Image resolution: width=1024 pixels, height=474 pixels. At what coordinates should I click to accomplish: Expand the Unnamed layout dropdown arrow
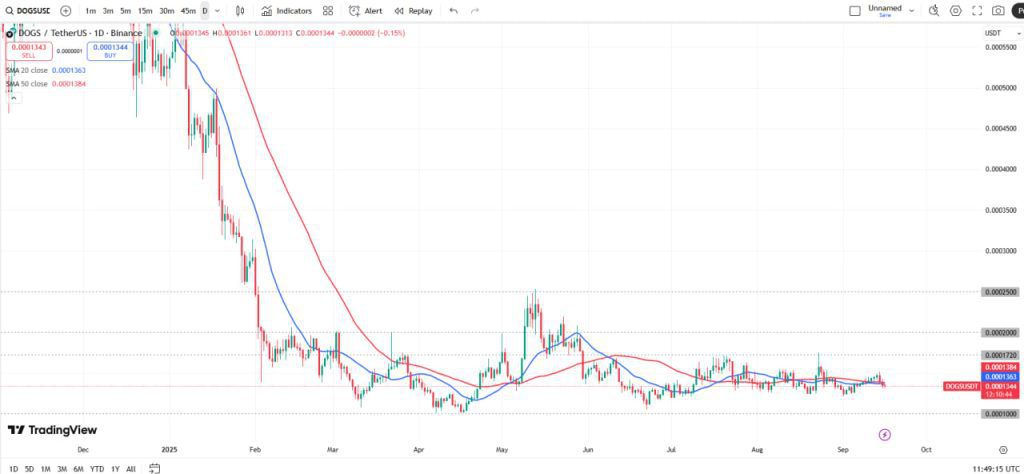pos(911,11)
